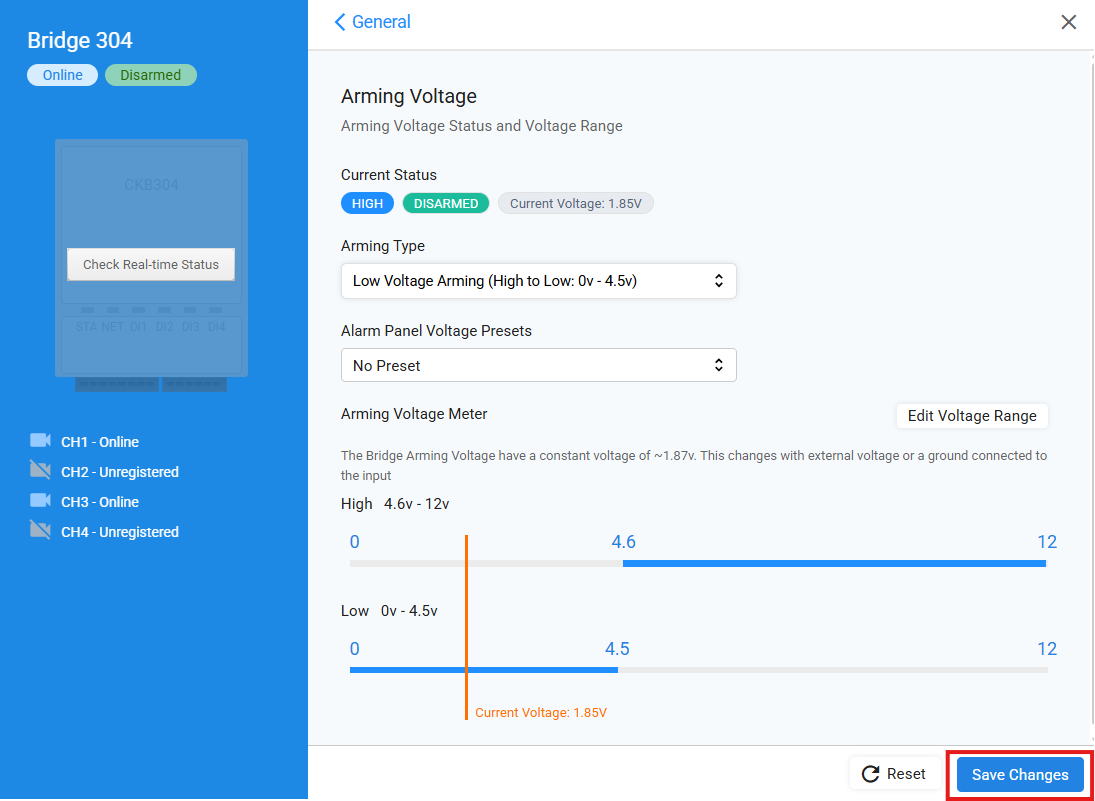This screenshot has width=1095, height=801.
Task: Click the Disarmed badge under Bridge 304
Action: pos(151,75)
